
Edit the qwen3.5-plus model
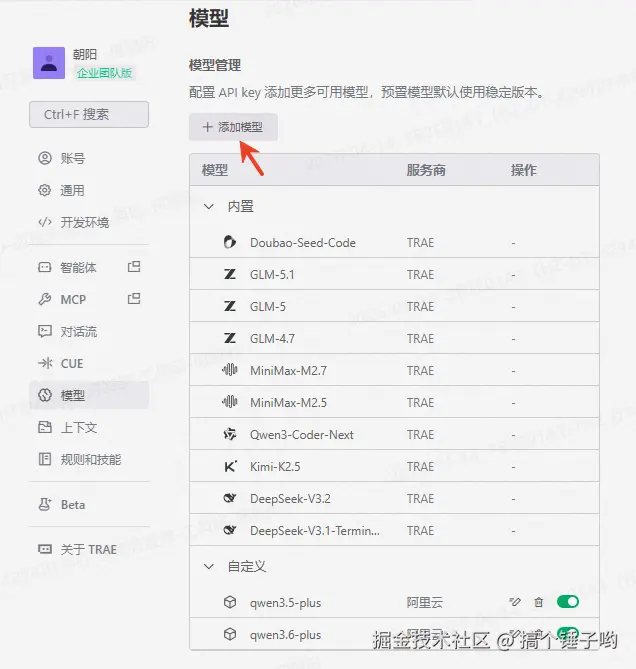coord(515,602)
